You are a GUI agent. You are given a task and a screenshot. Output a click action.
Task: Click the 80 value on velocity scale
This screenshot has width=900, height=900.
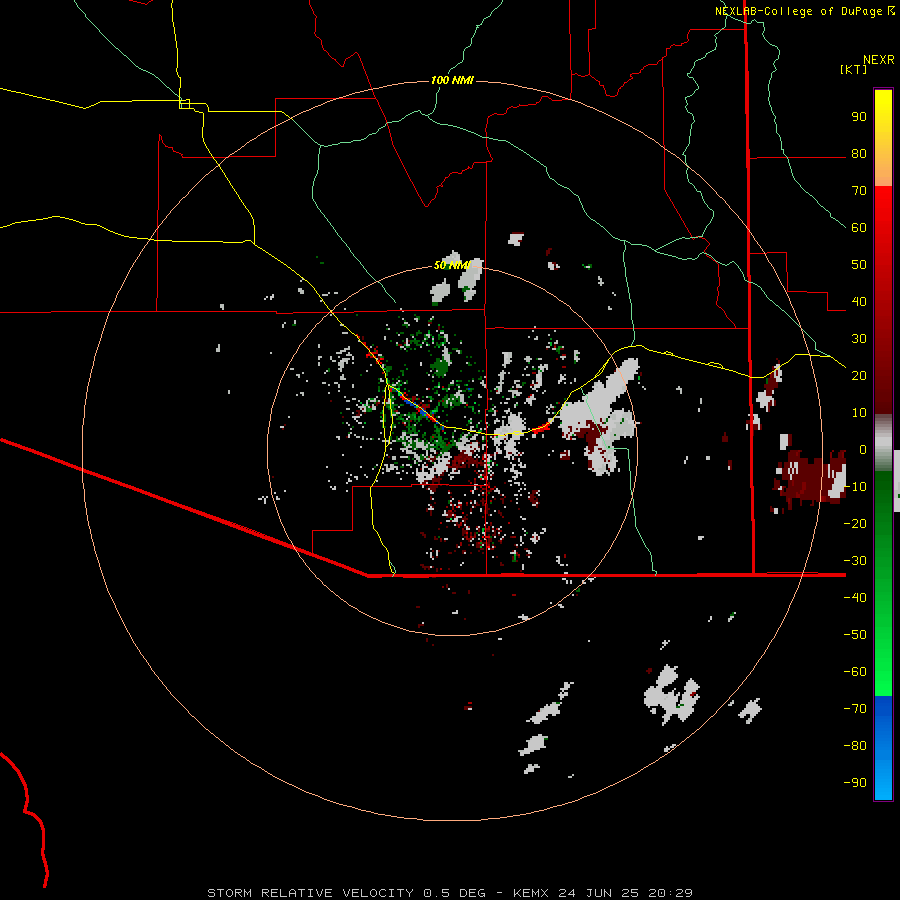coord(859,153)
